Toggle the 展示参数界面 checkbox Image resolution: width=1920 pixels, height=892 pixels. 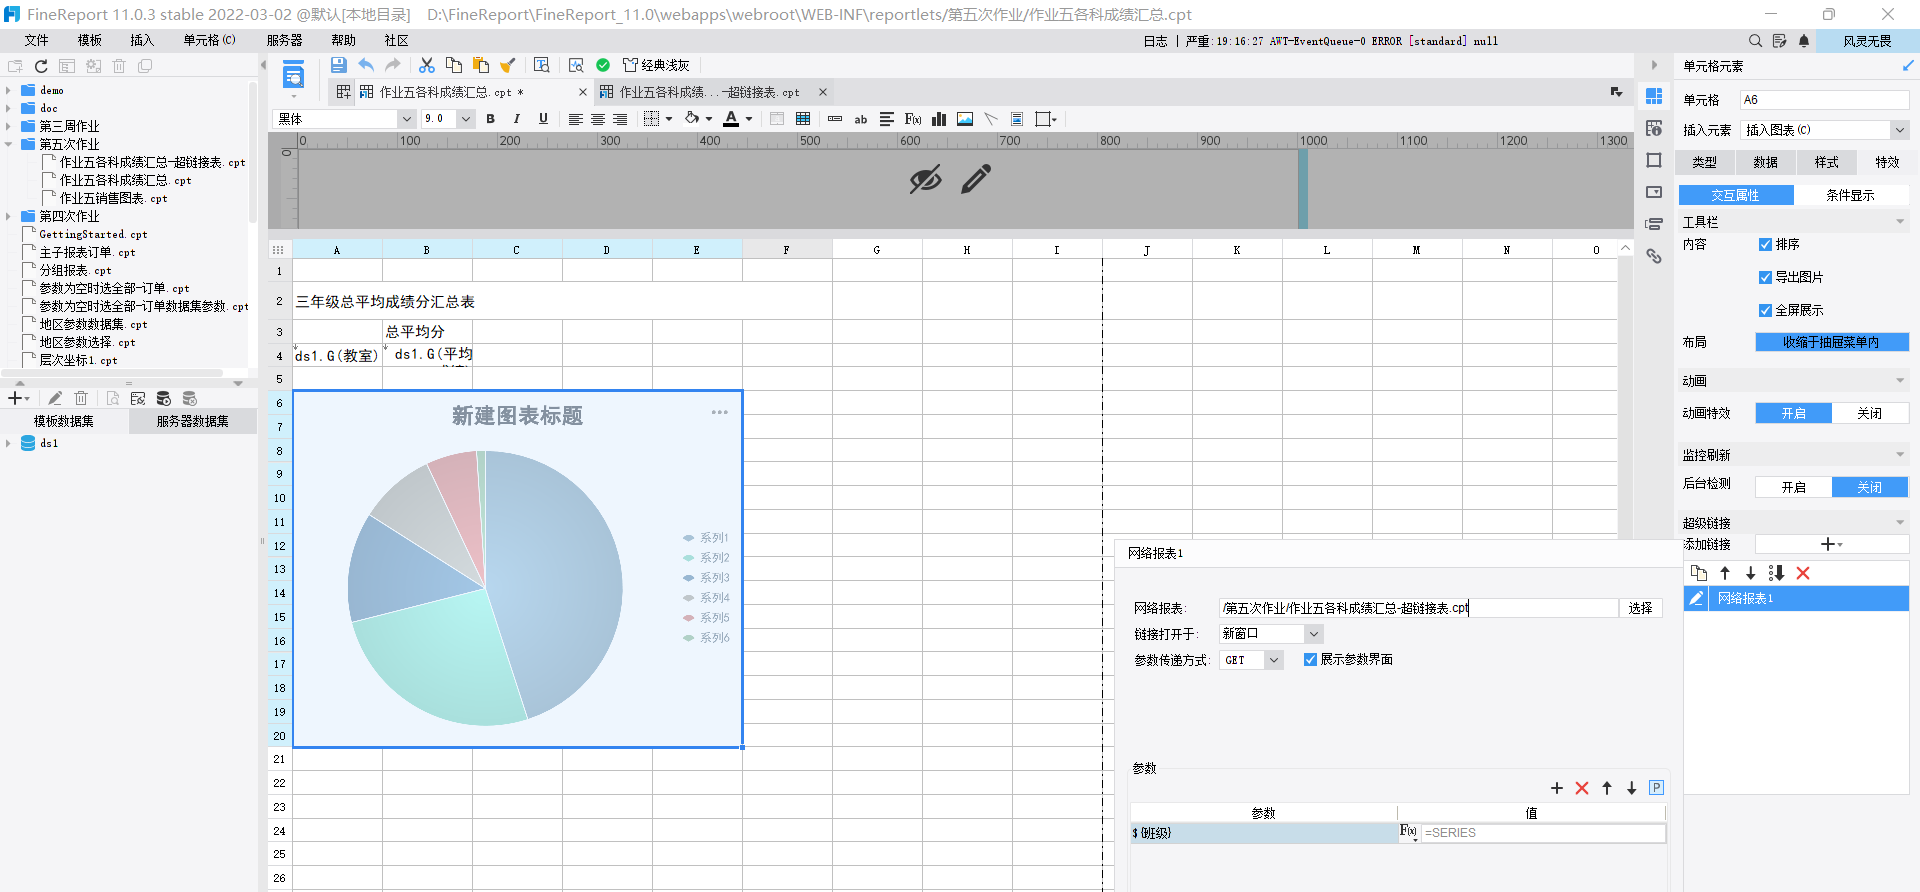(1310, 659)
